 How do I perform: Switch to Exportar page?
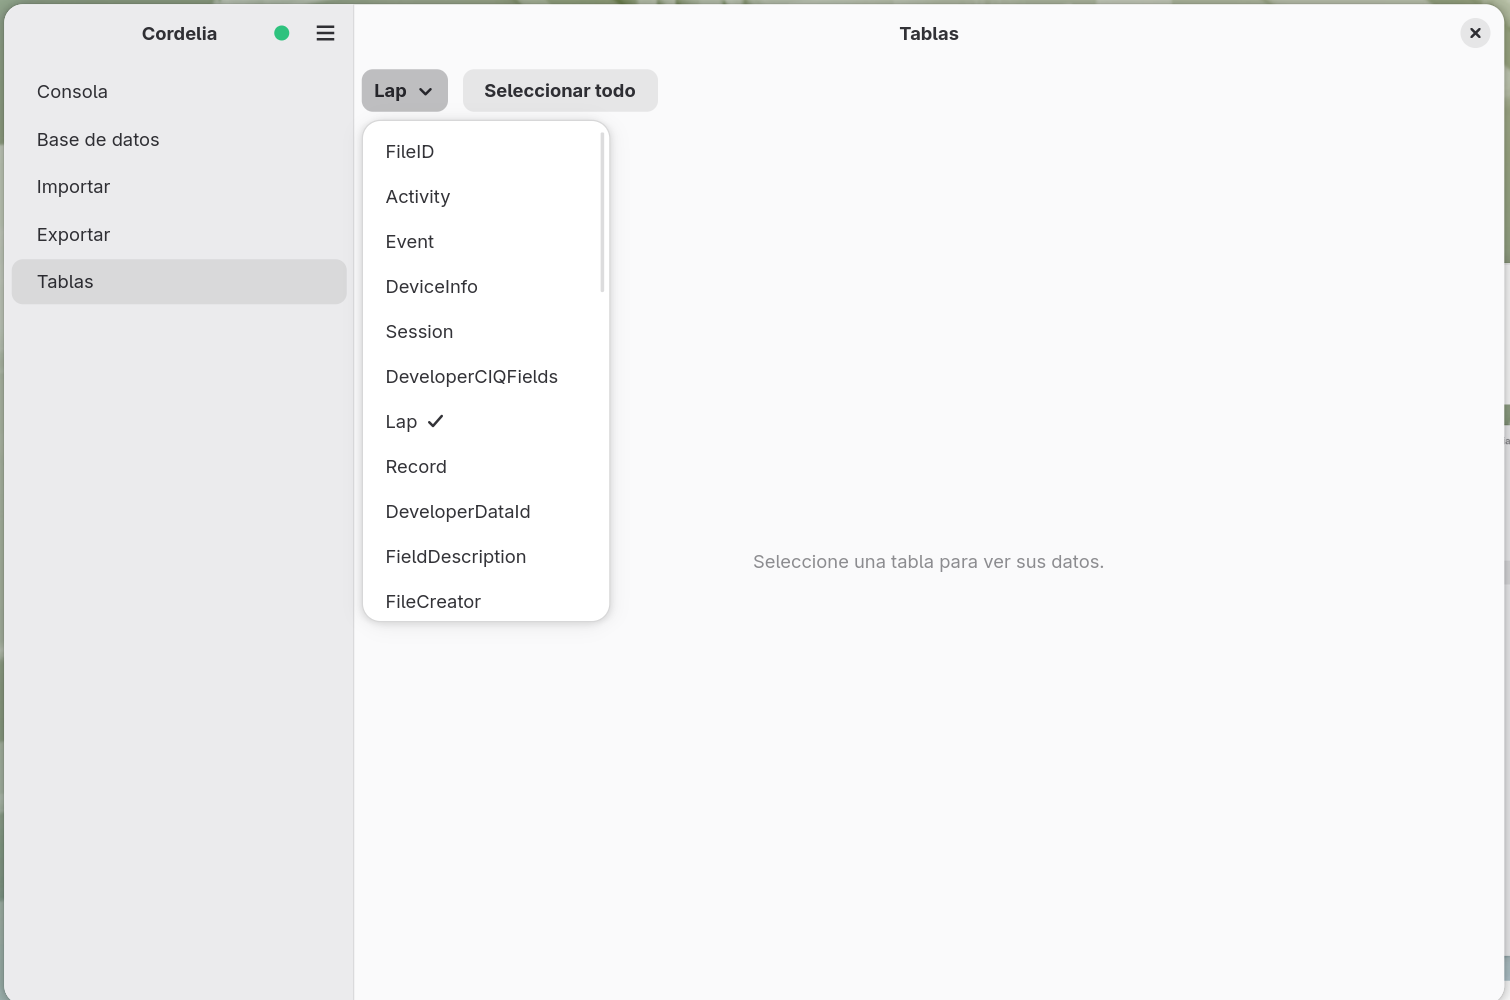pos(179,234)
